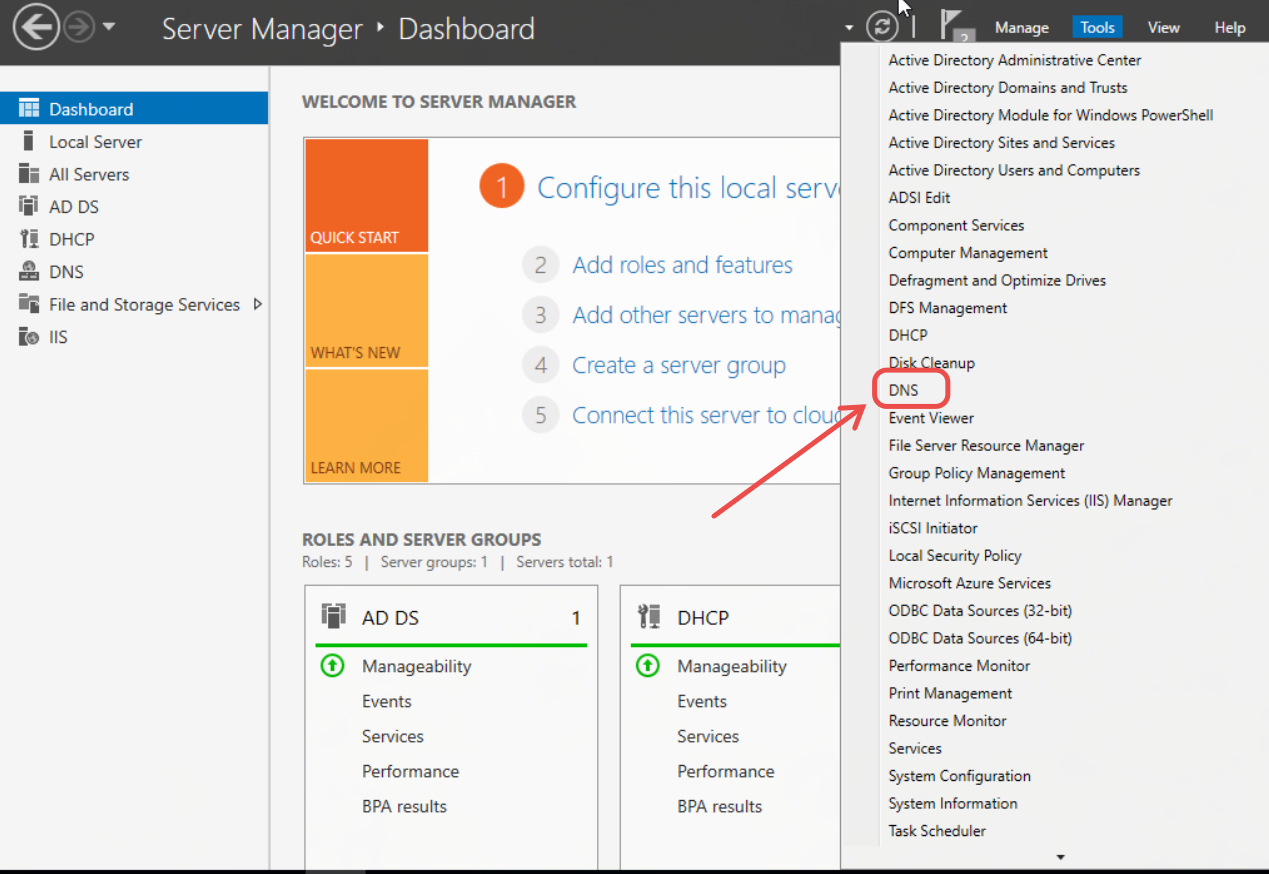This screenshot has height=874, width=1269.
Task: Select DNS from the Tools menu
Action: click(x=904, y=390)
